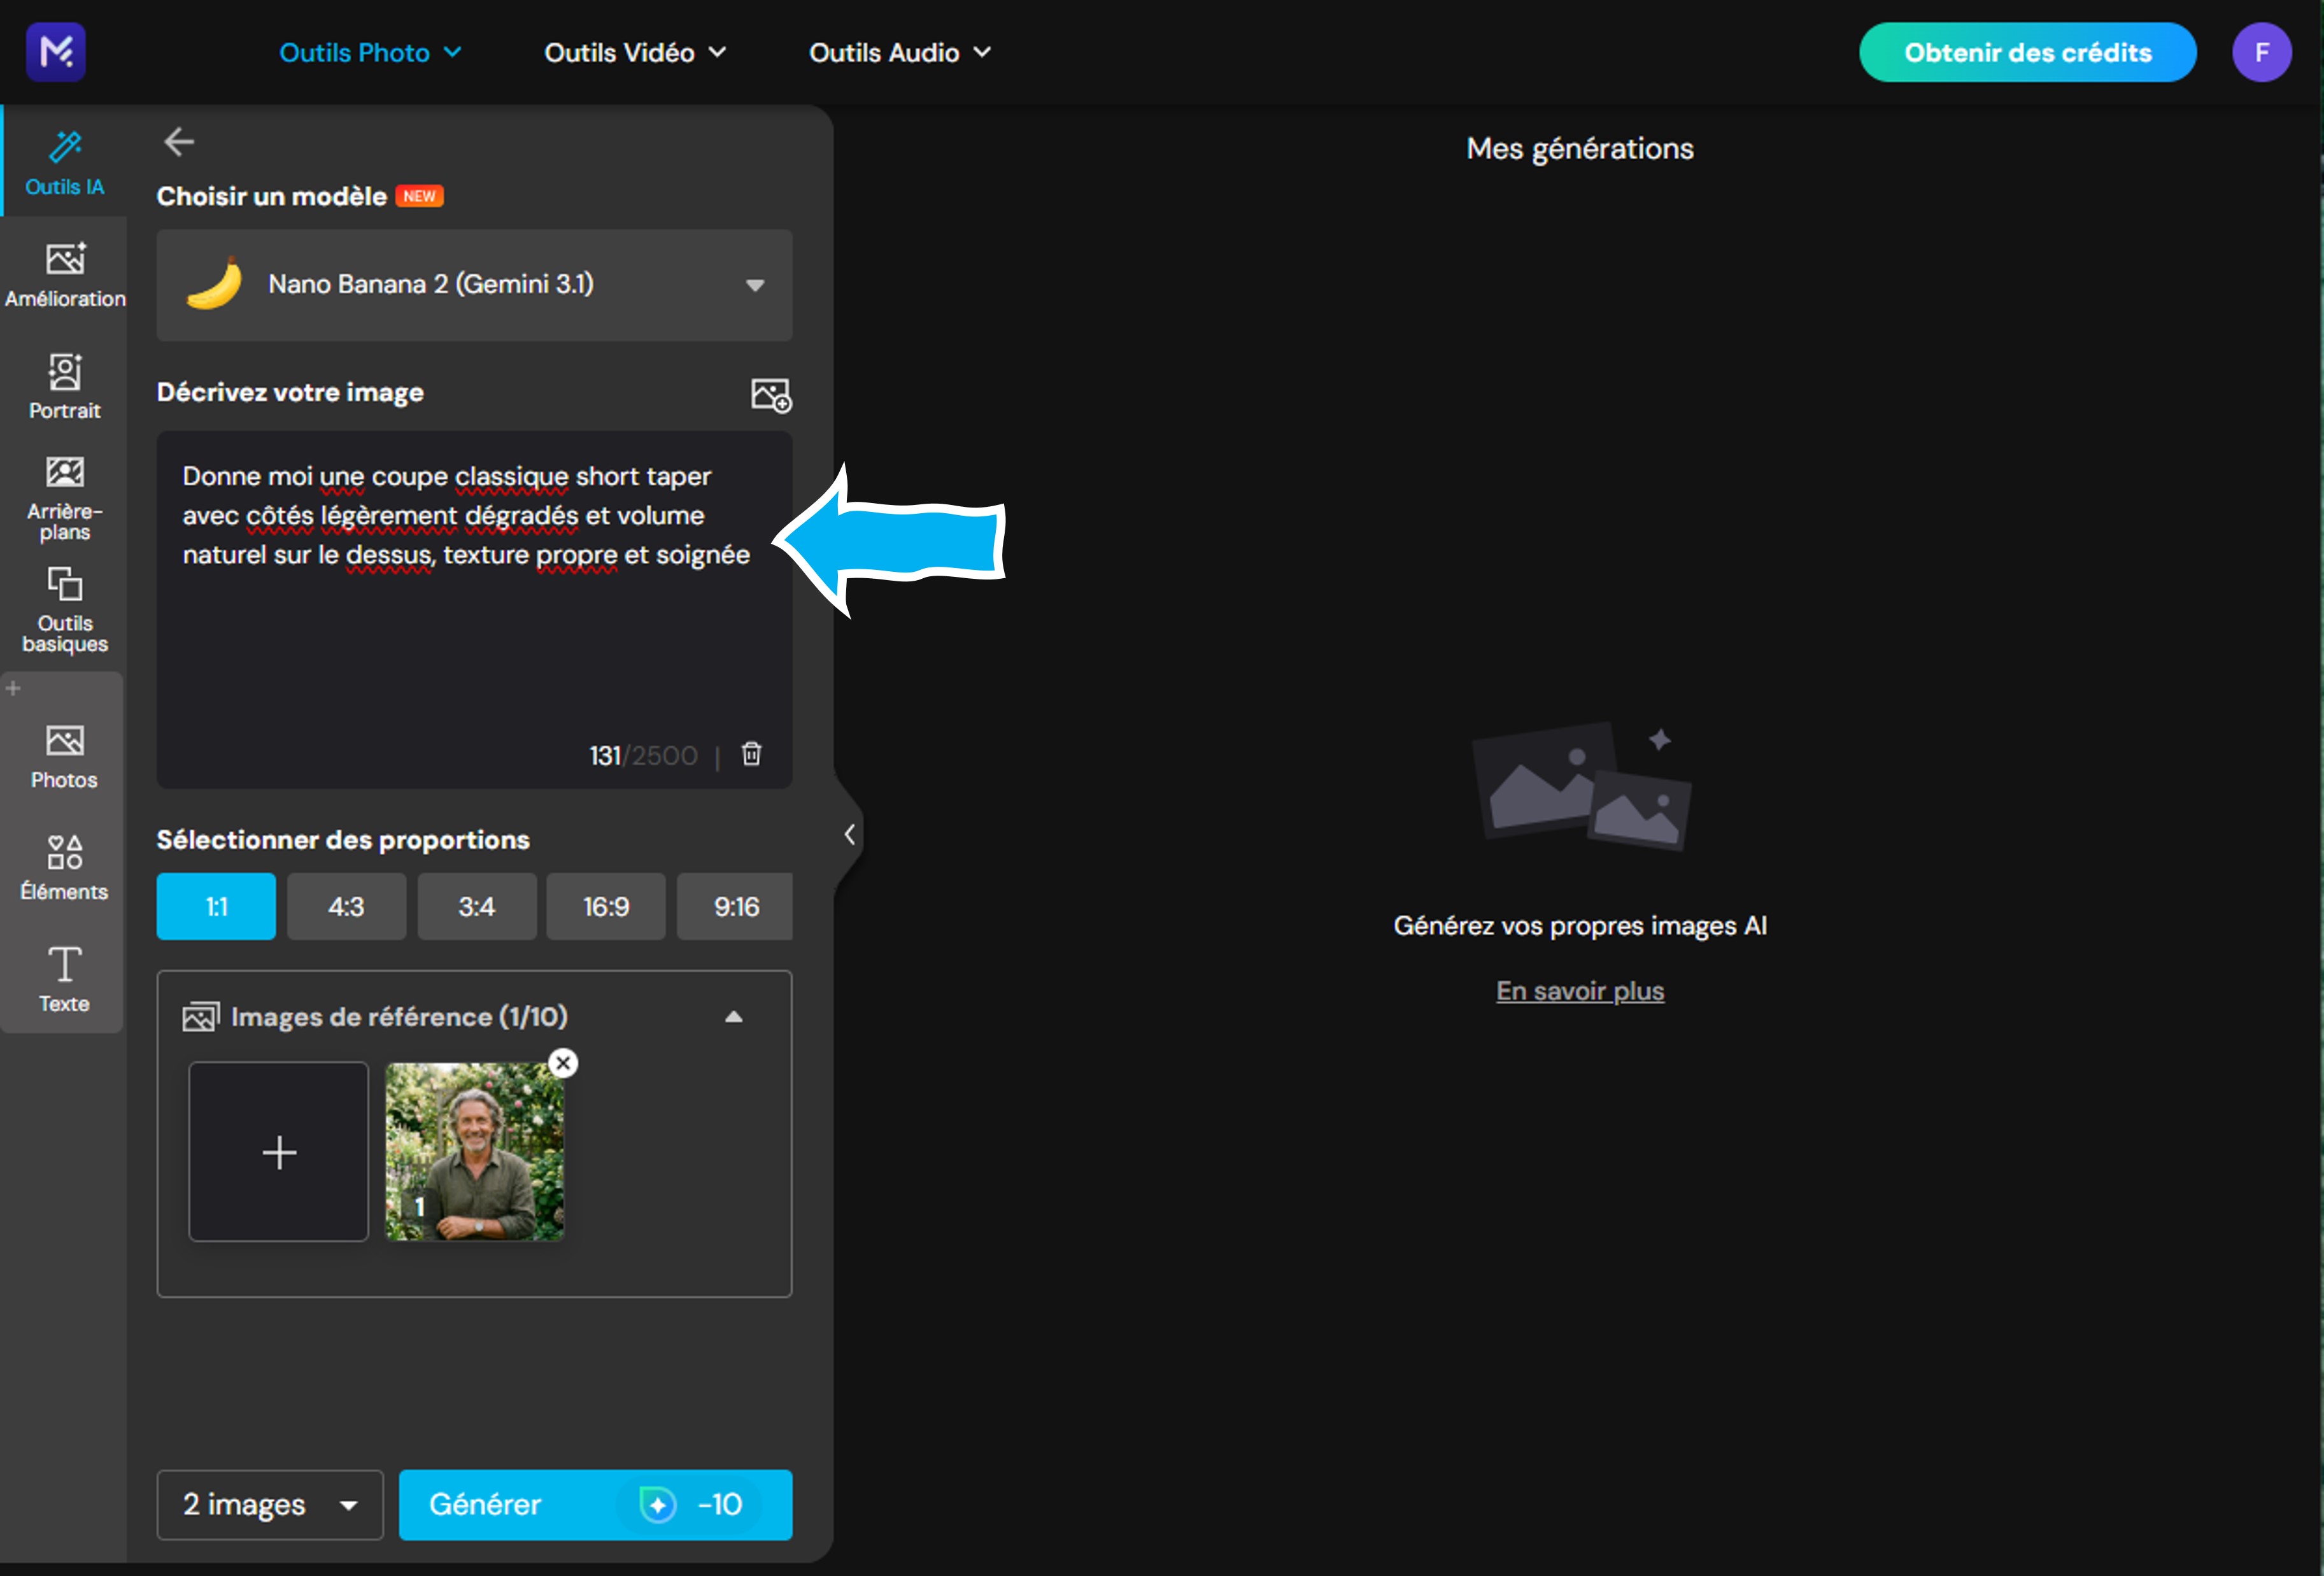Image resolution: width=2324 pixels, height=1576 pixels.
Task: Collapse the Images de référence section
Action: point(733,1017)
